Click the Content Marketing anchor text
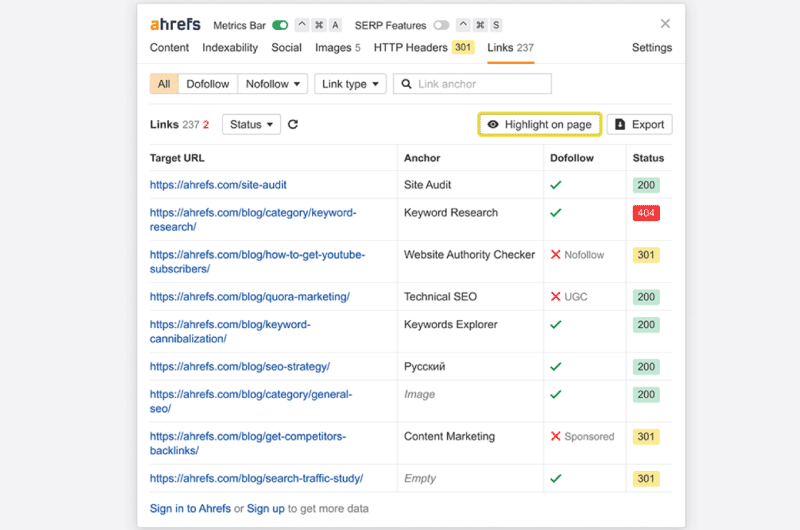 (x=449, y=436)
